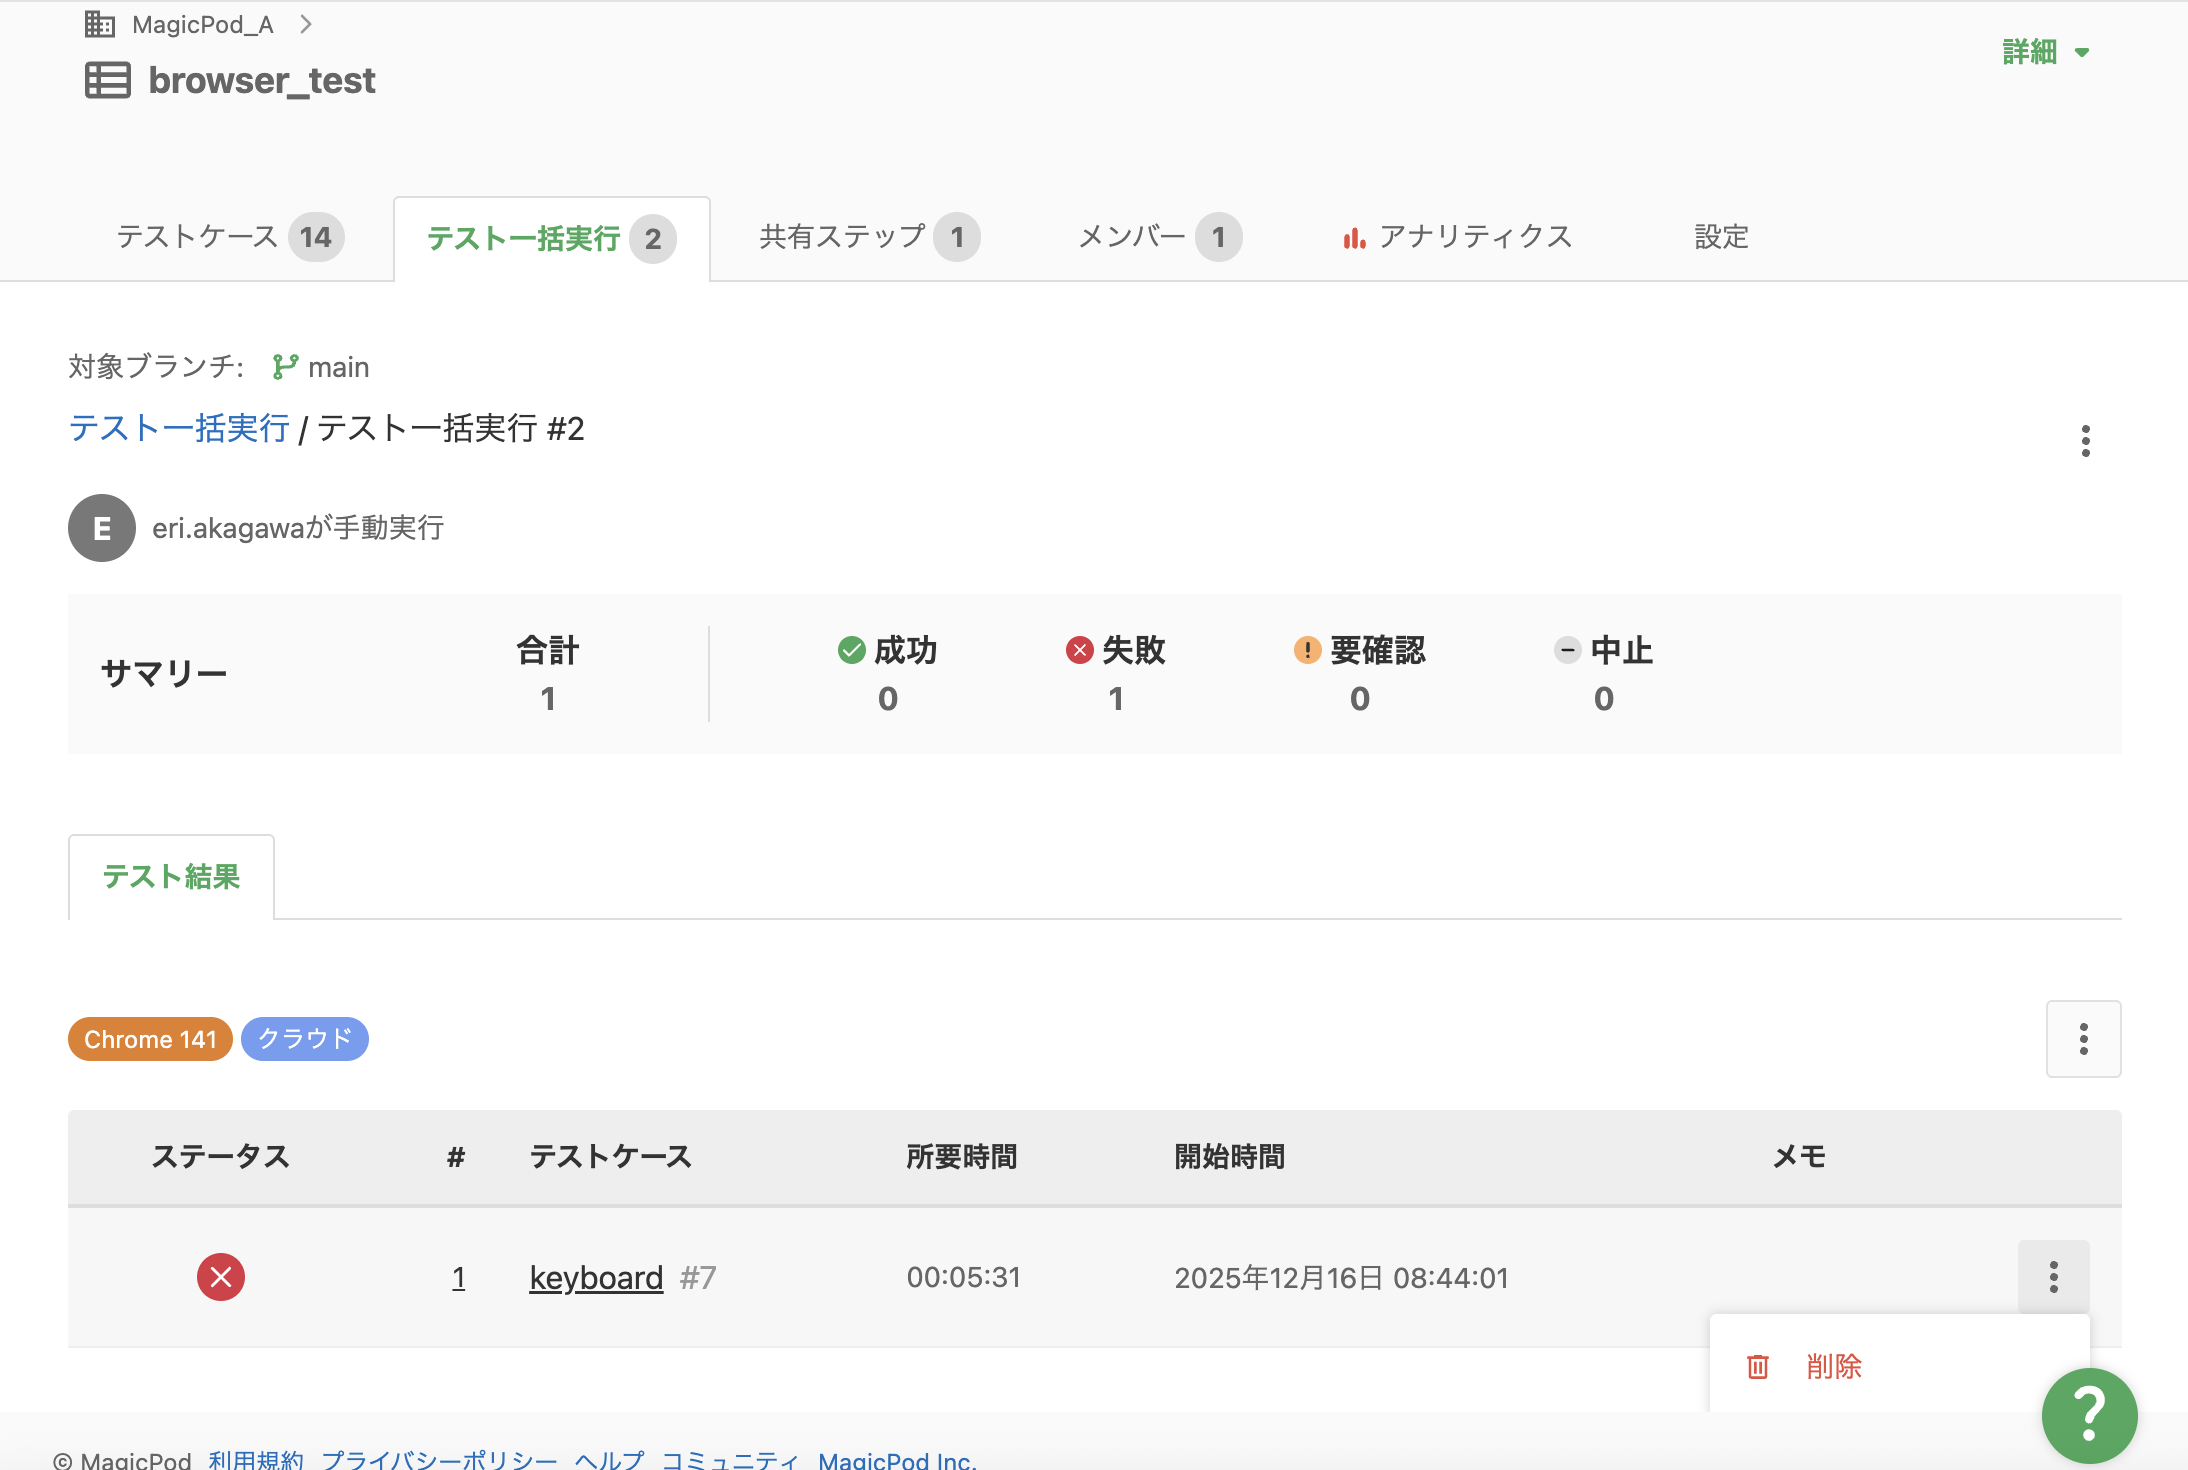Select the テスト一括実行 tab
This screenshot has height=1470, width=2188.
[x=552, y=239]
